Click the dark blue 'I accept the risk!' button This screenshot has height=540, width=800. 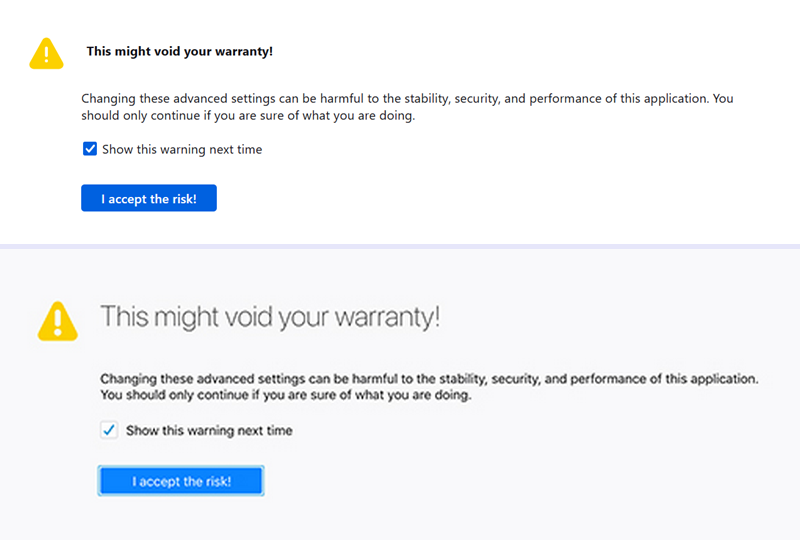[x=149, y=198]
